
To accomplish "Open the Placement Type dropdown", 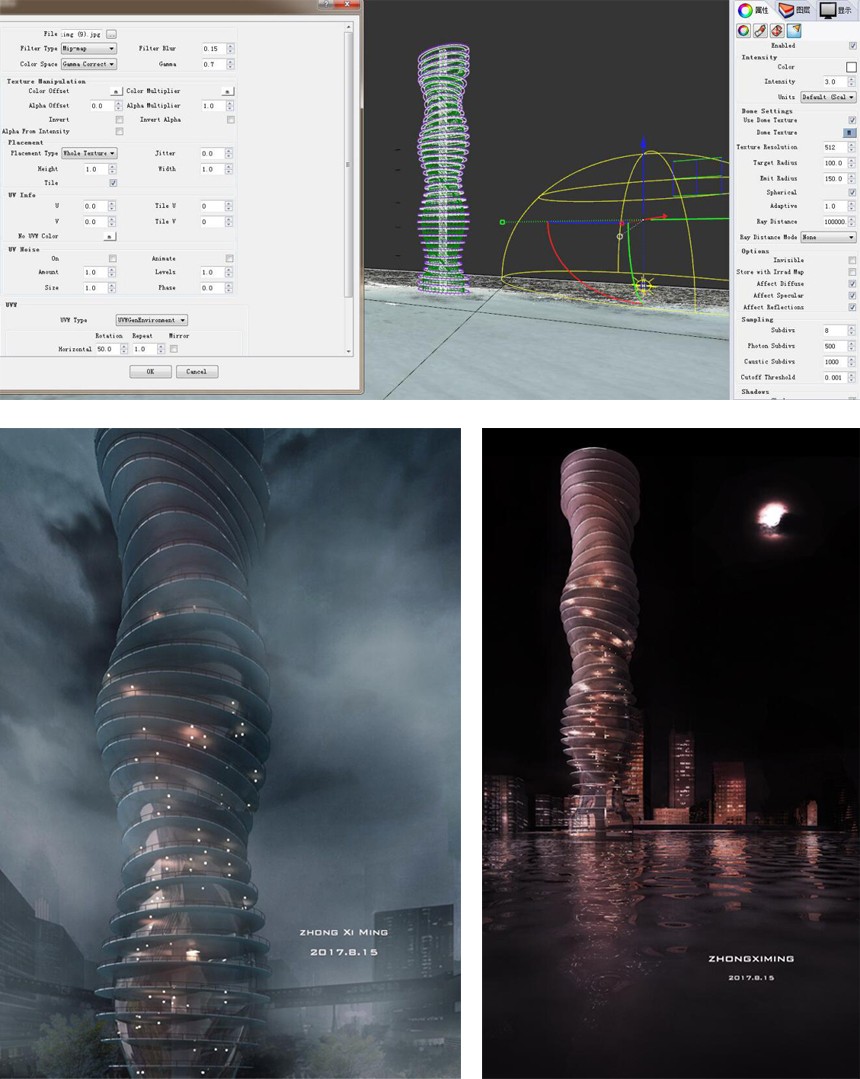I will click(89, 153).
